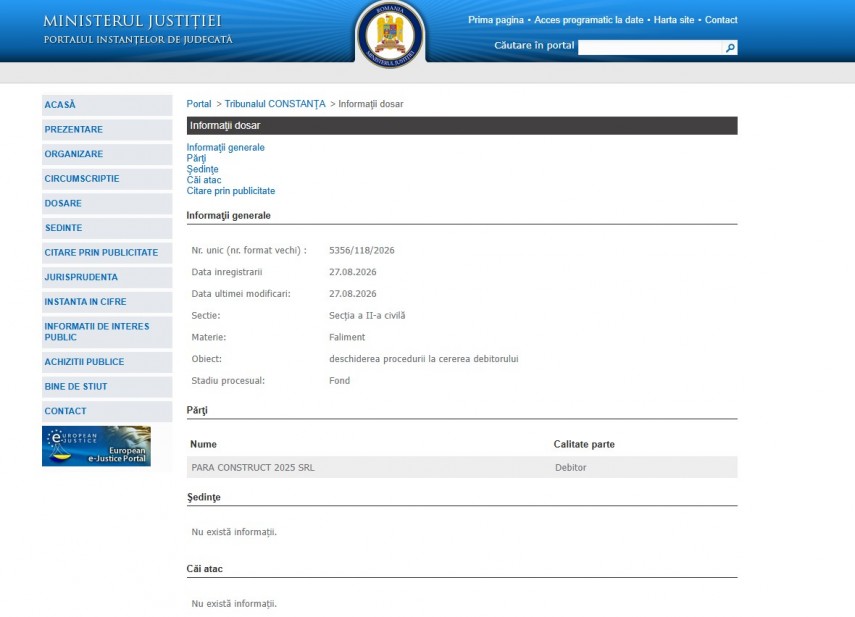Click Secția a II-a civilă value

pos(367,316)
